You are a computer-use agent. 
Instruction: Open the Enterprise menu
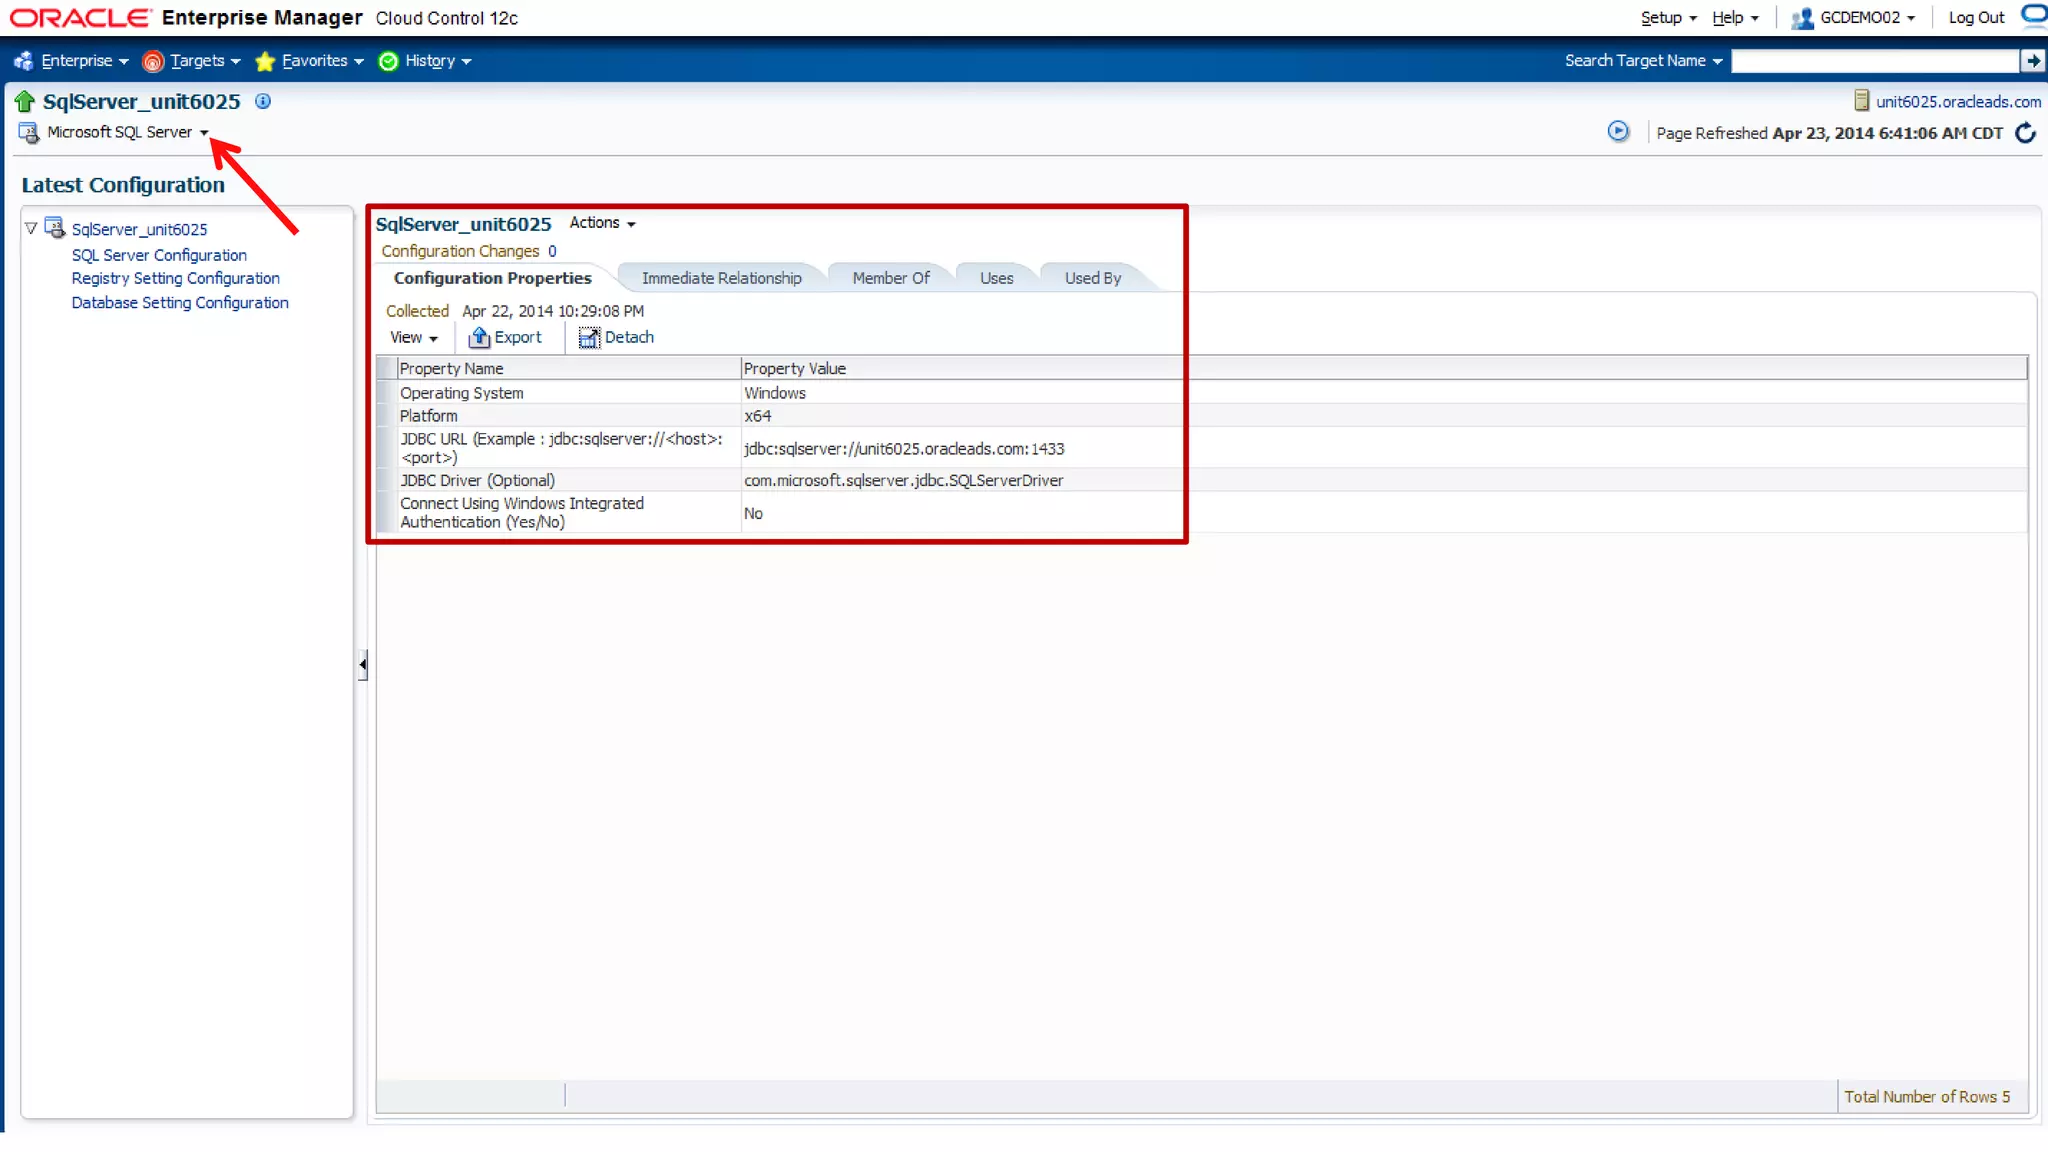[85, 61]
